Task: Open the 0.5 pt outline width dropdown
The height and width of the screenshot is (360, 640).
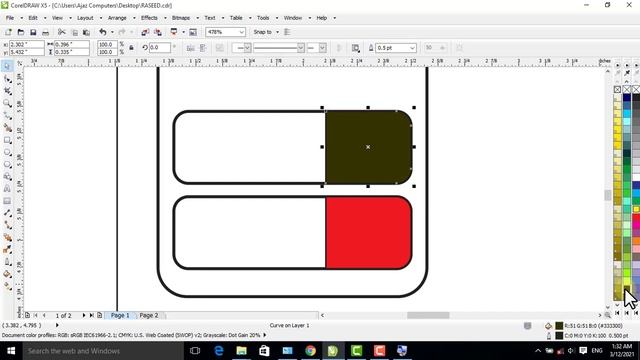Action: tap(412, 48)
